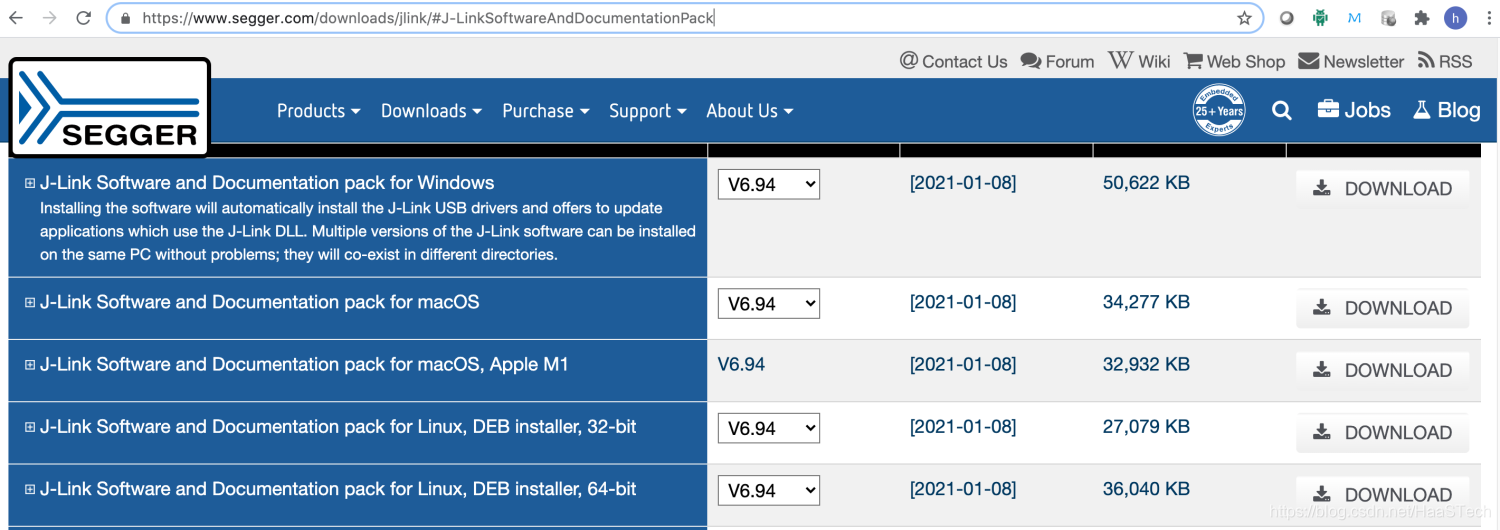Click the 32,932 KB file size
Image resolution: width=1500 pixels, height=530 pixels.
click(1146, 365)
